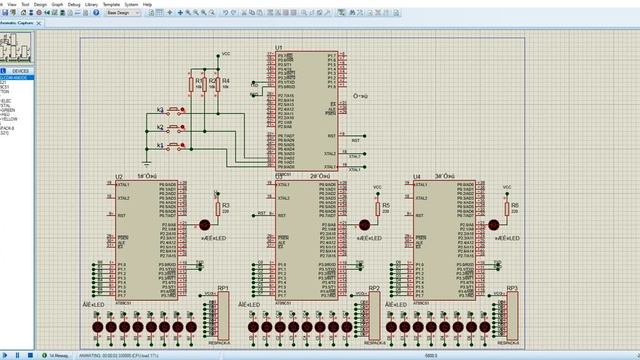640x360 pixels.
Task: Click the Undo toolbar icon
Action: coord(225,13)
